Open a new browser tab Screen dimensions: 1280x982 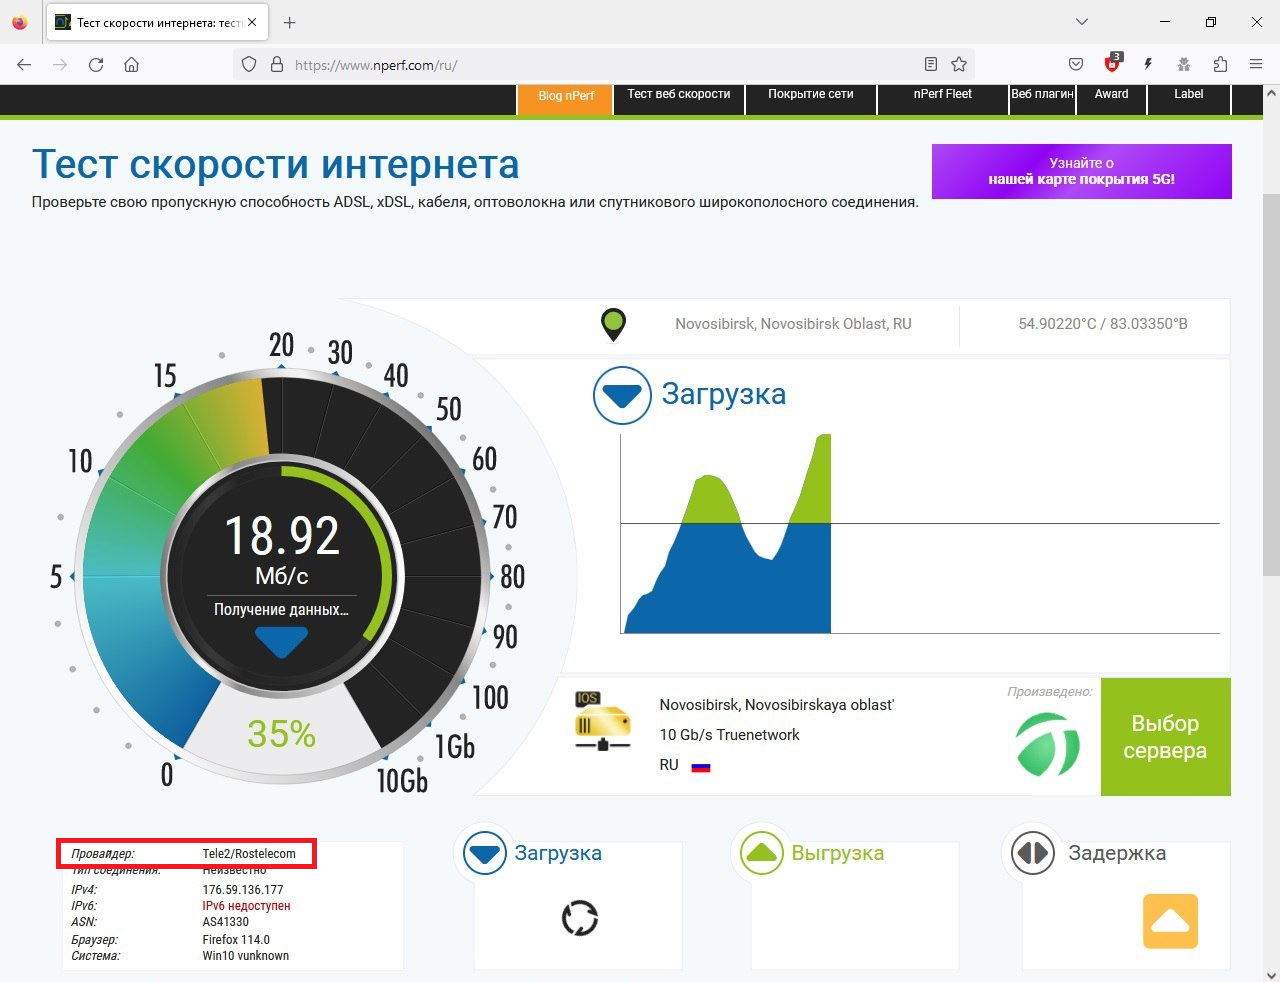pos(290,22)
